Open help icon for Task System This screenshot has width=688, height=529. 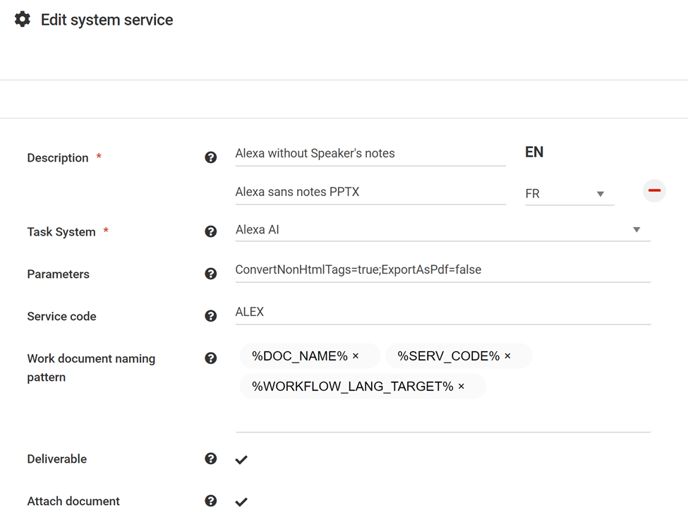tap(211, 231)
